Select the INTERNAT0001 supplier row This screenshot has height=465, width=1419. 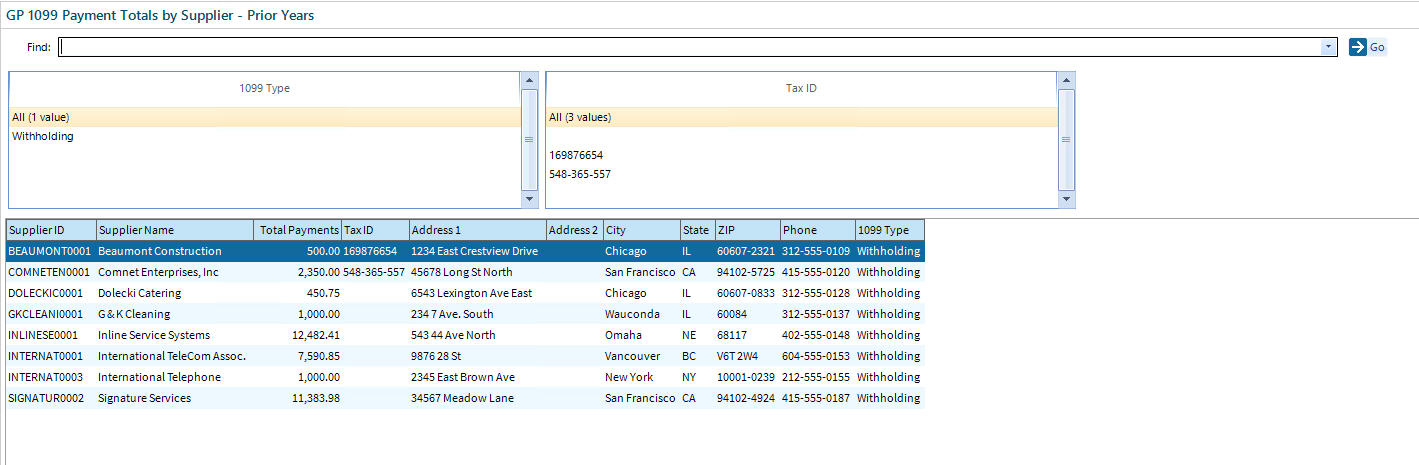pyautogui.click(x=465, y=356)
